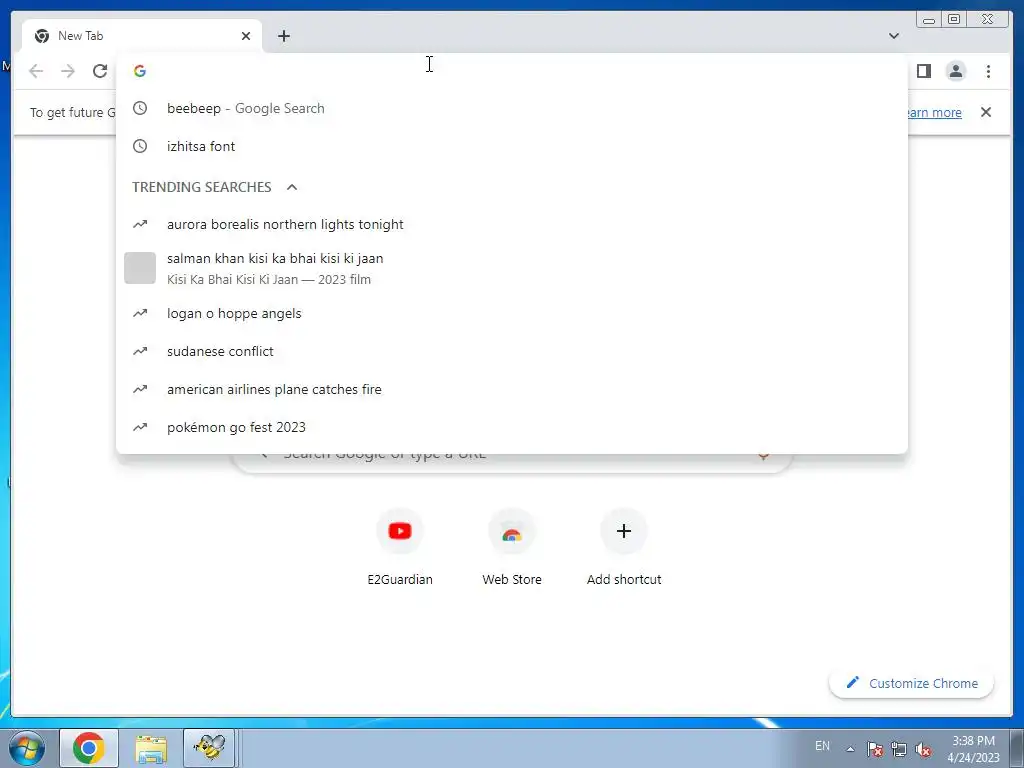The width and height of the screenshot is (1024, 768).
Task: Open the clock showing 3:38 PM
Action: pyautogui.click(x=973, y=749)
